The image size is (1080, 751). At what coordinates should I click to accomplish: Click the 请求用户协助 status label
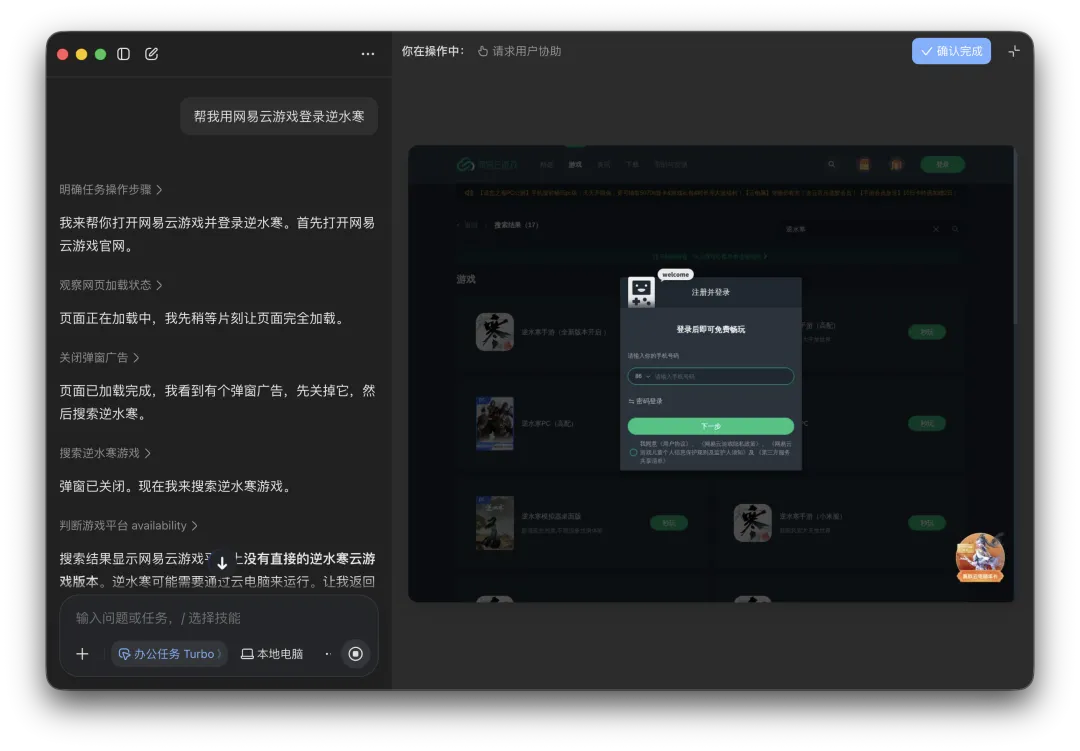519,51
